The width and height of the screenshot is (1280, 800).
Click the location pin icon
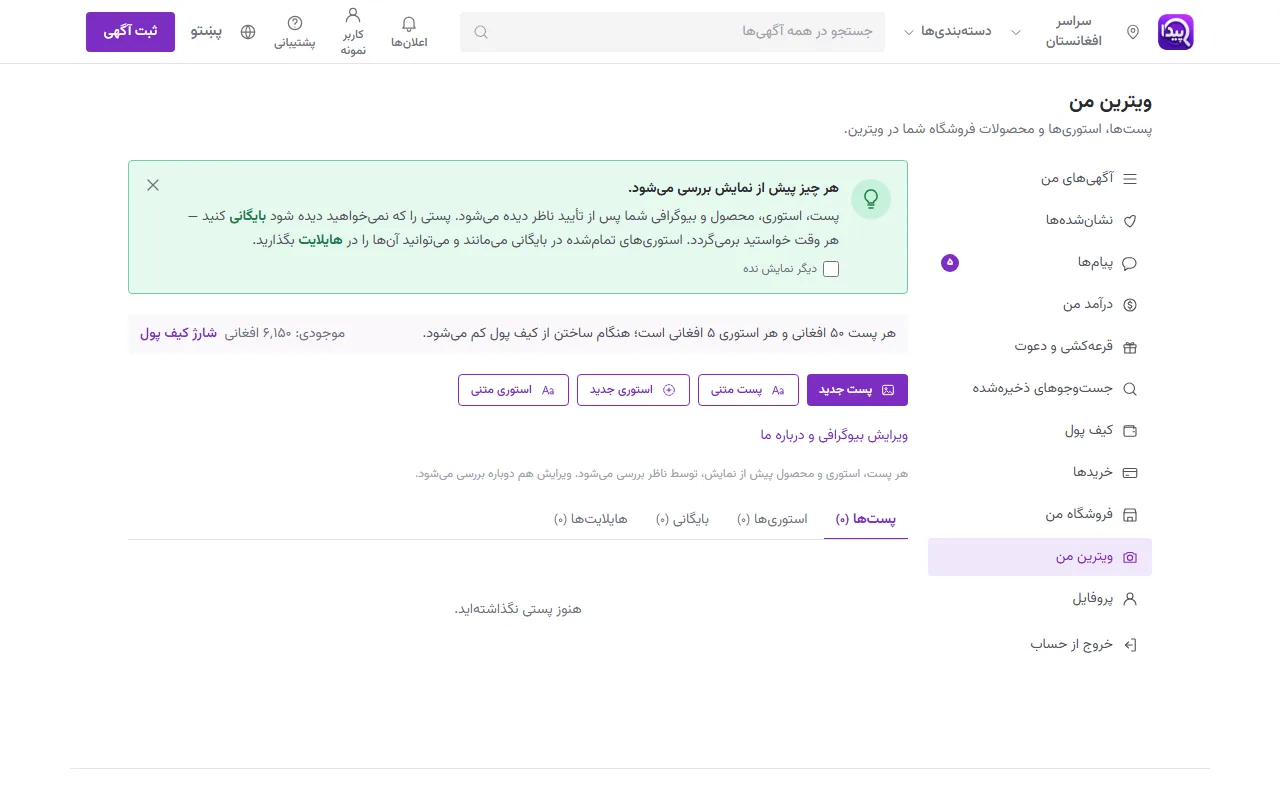pyautogui.click(x=1133, y=32)
